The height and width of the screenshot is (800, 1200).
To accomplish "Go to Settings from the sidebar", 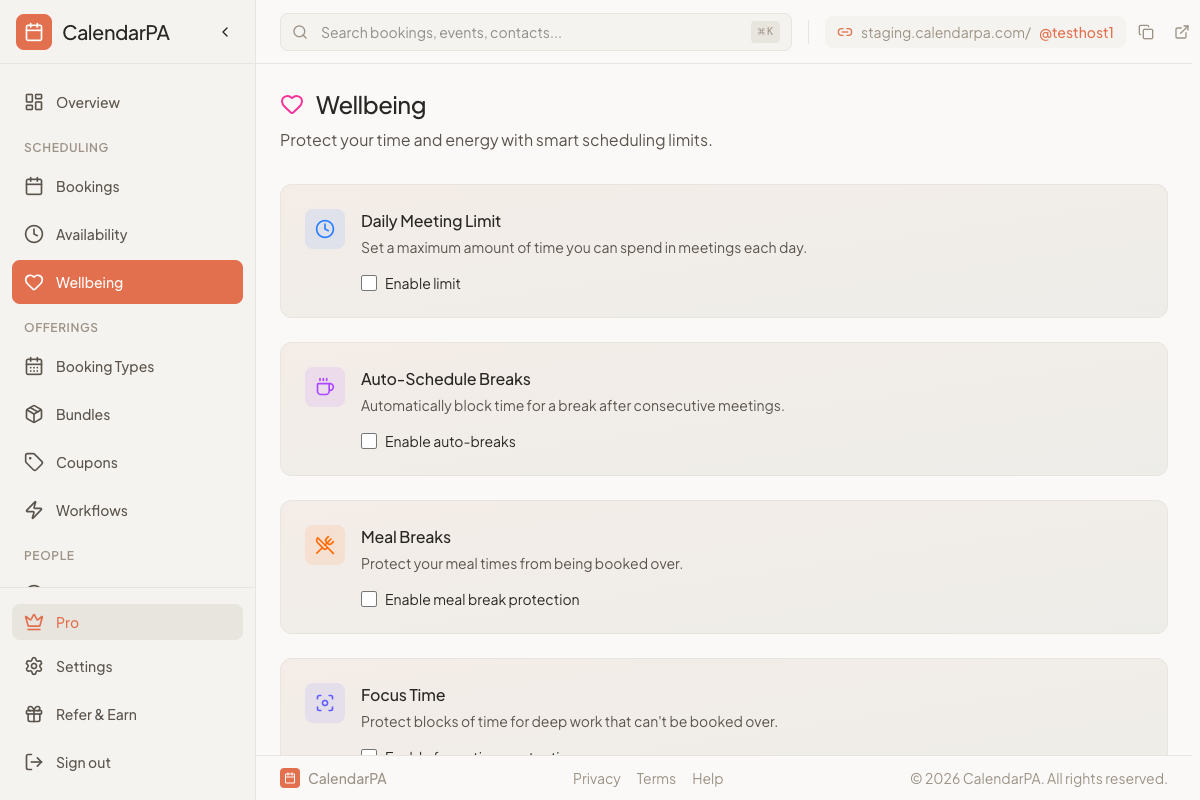I will [x=84, y=666].
